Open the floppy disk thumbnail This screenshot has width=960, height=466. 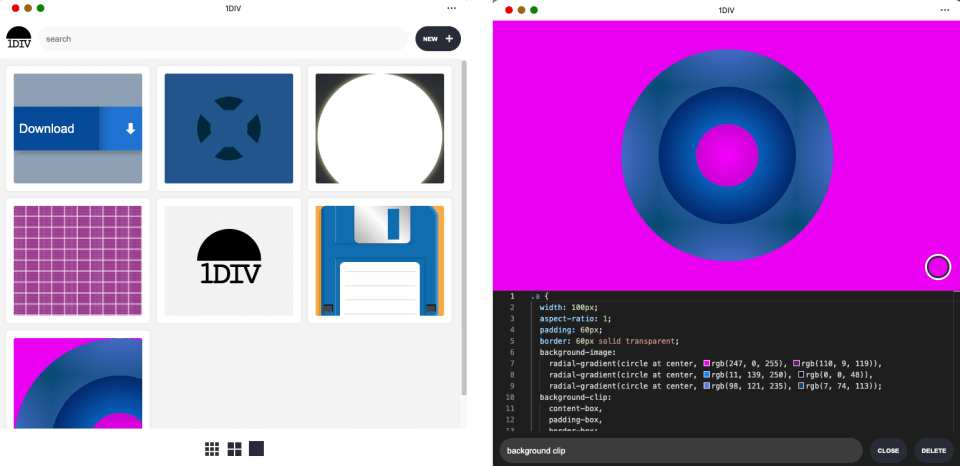pyautogui.click(x=379, y=261)
